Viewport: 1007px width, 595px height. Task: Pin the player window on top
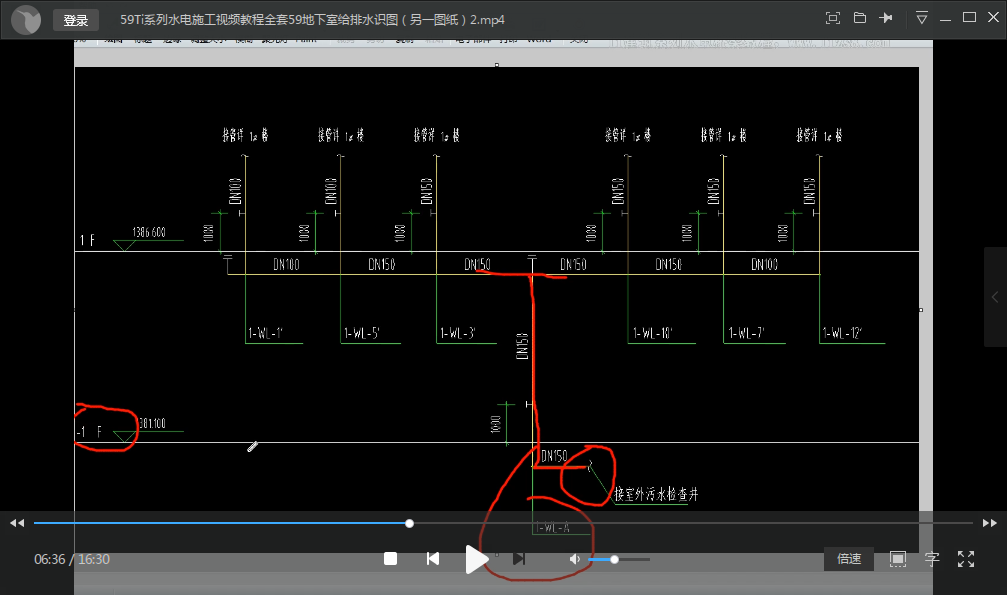[x=886, y=18]
